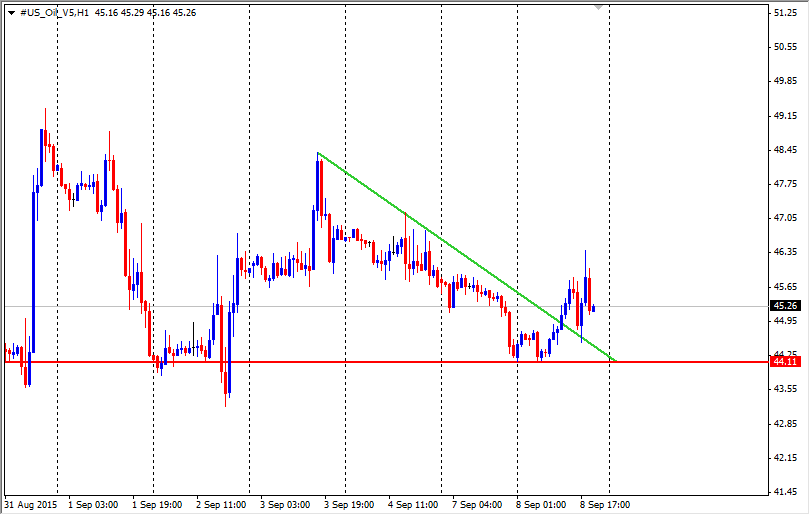
Task: Select the green descending trendline
Action: pyautogui.click(x=466, y=256)
